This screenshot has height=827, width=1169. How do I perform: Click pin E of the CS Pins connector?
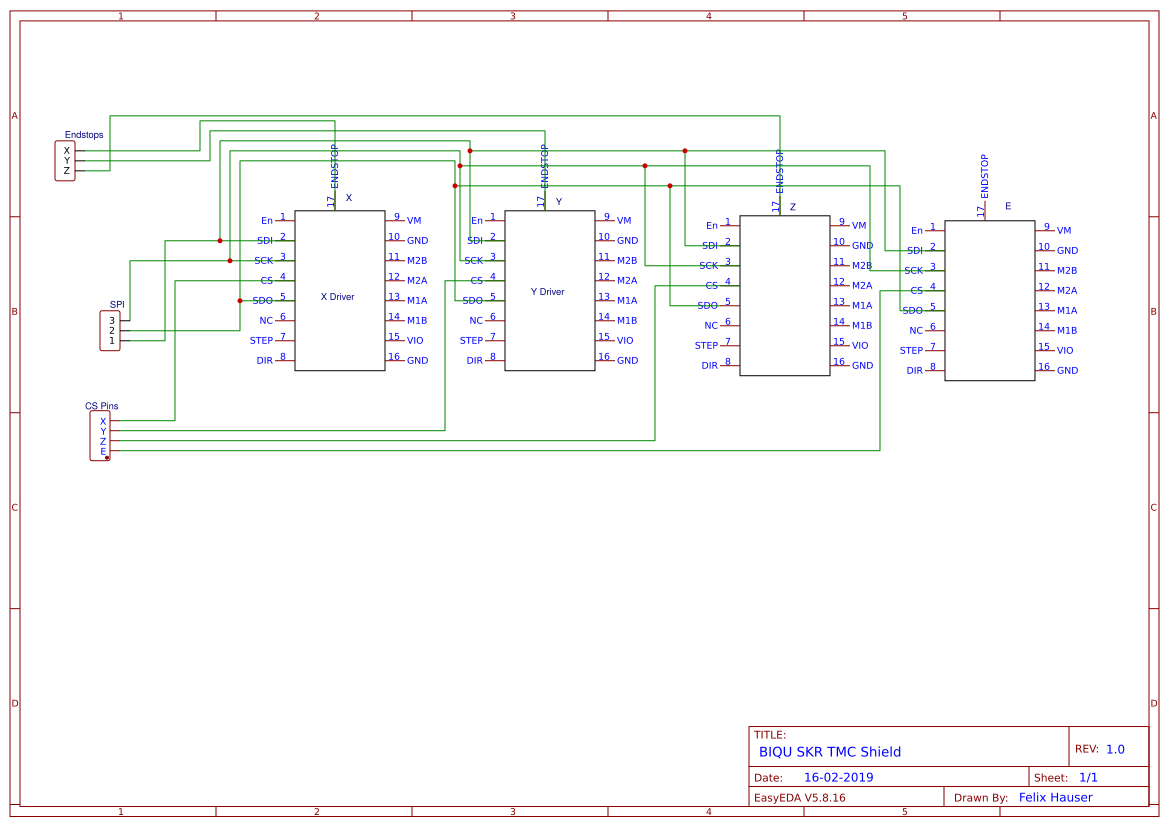102,452
